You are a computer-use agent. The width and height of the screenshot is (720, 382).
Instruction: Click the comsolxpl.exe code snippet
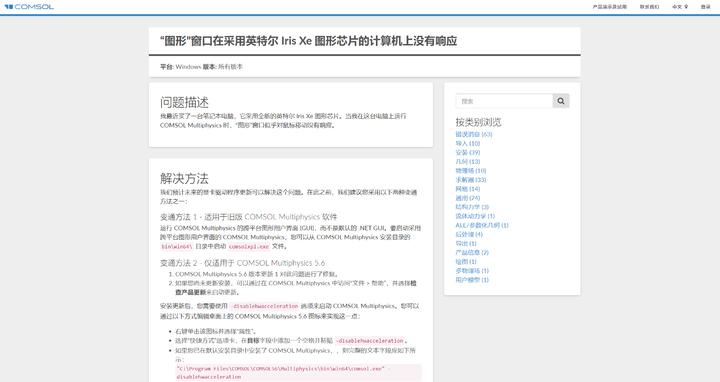pos(249,247)
